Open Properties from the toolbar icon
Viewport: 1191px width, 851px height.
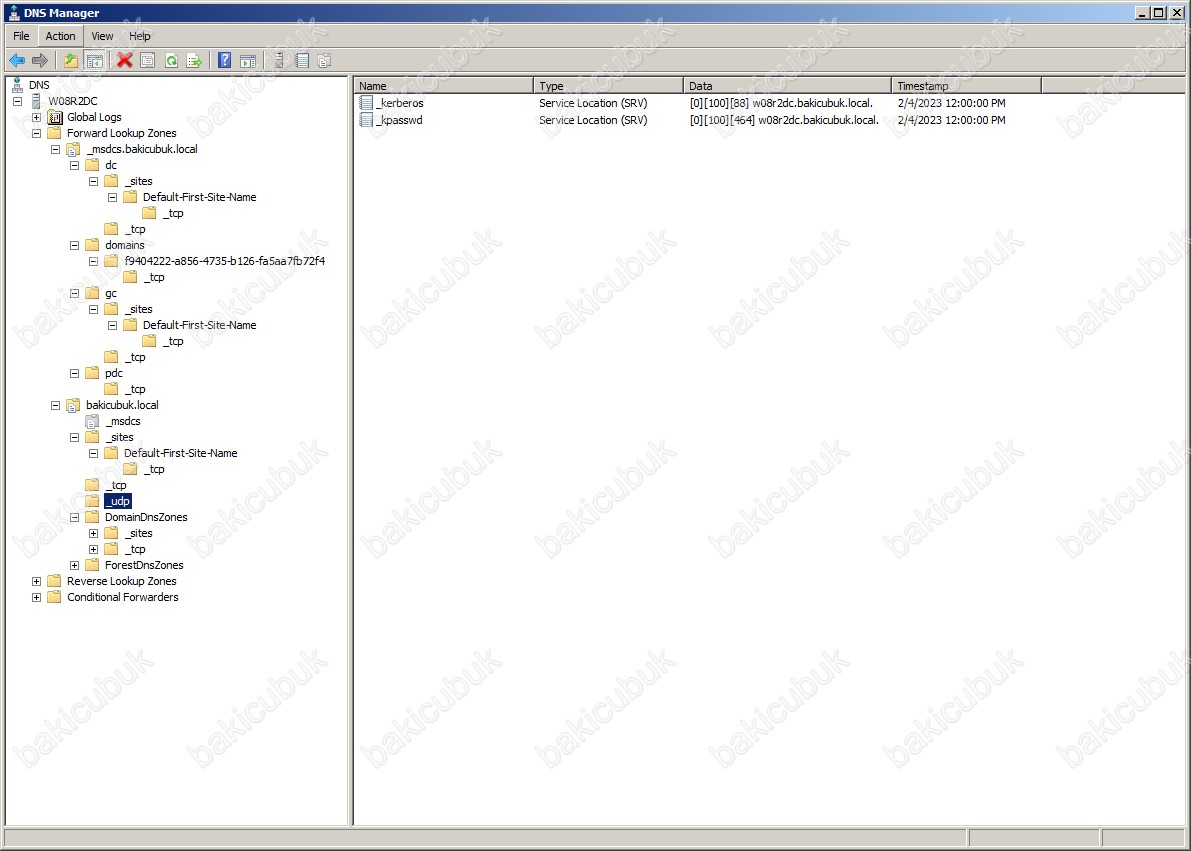(x=148, y=61)
